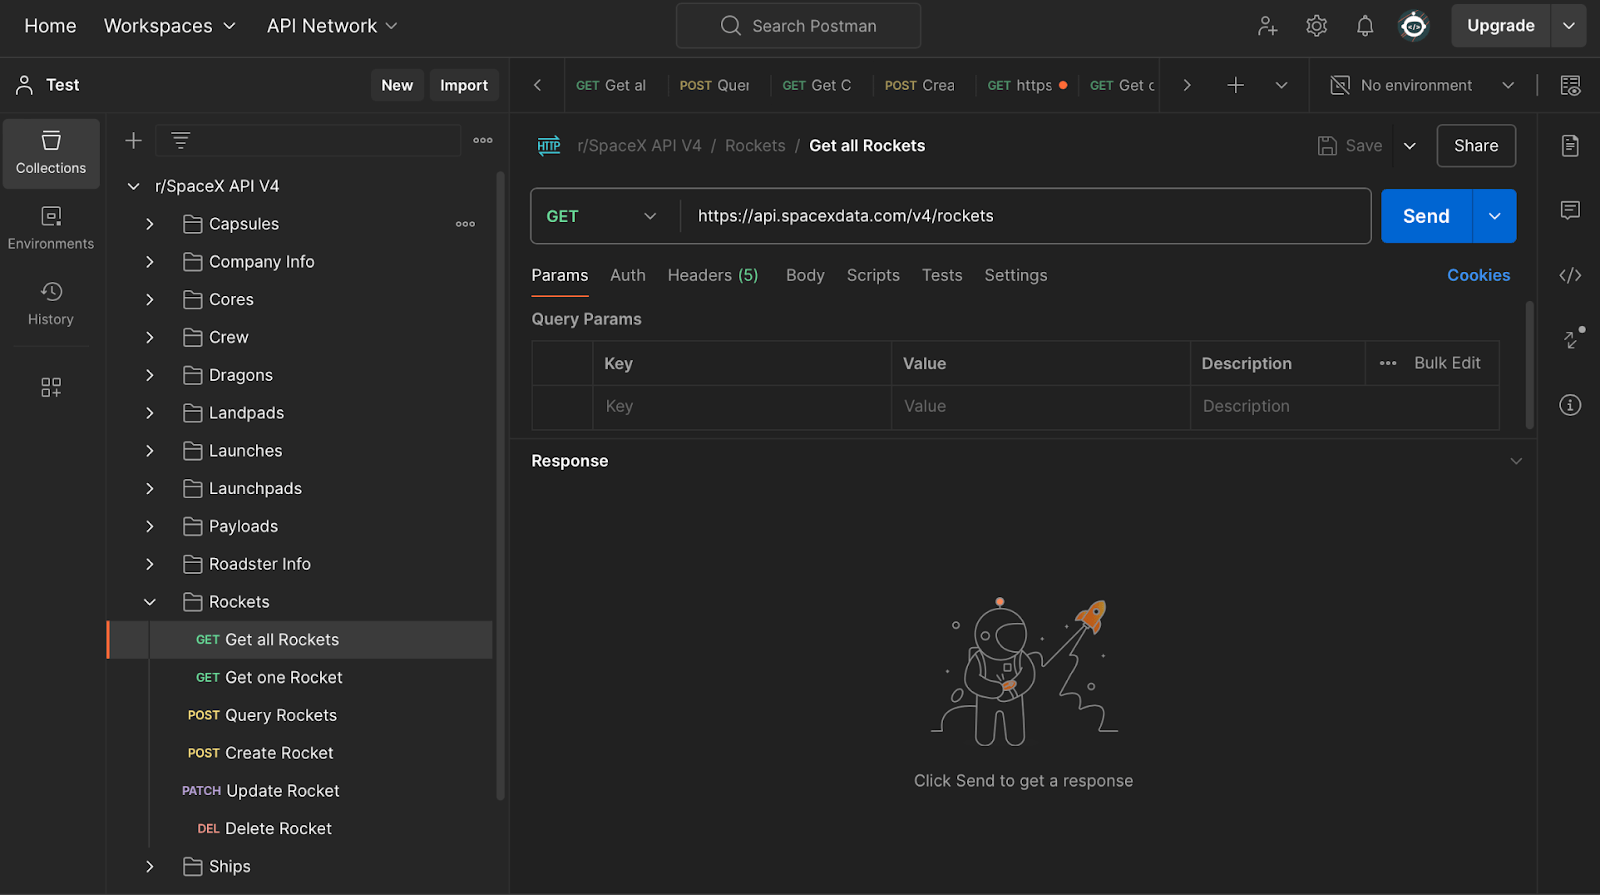Screen dimensions: 1600x895
Task: Open collections panel three-dot options menu
Action: point(483,141)
